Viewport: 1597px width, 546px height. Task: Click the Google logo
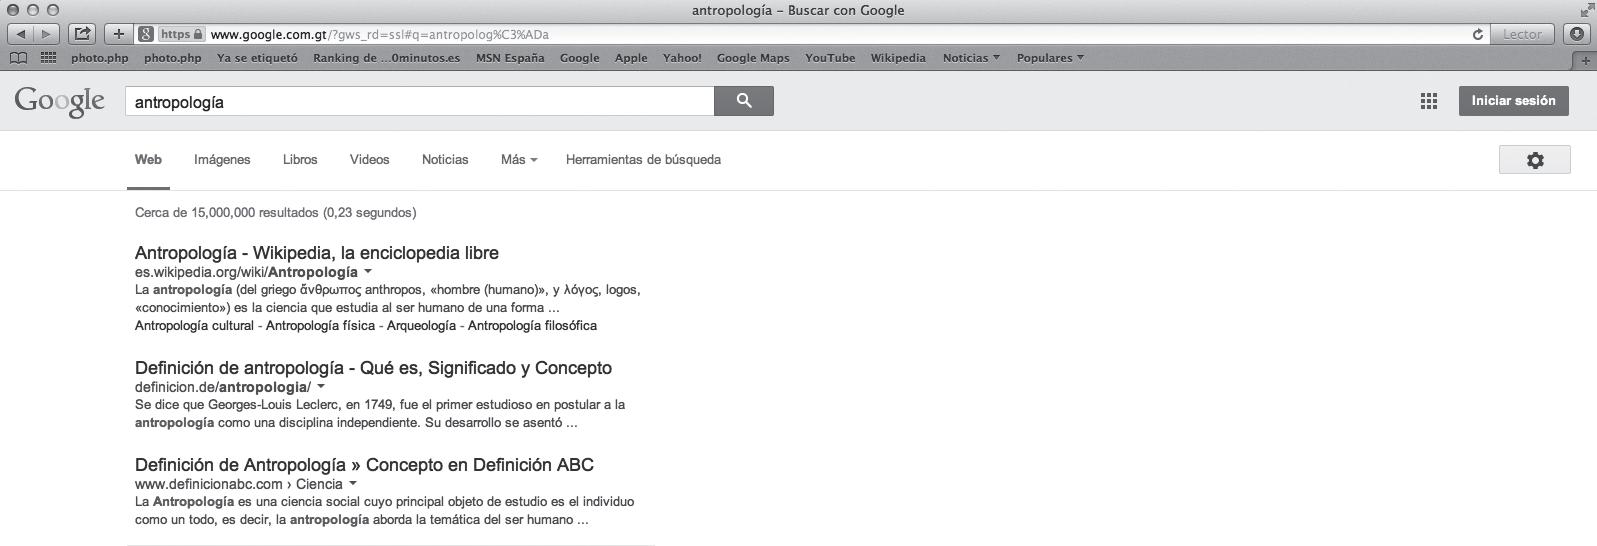click(x=60, y=101)
